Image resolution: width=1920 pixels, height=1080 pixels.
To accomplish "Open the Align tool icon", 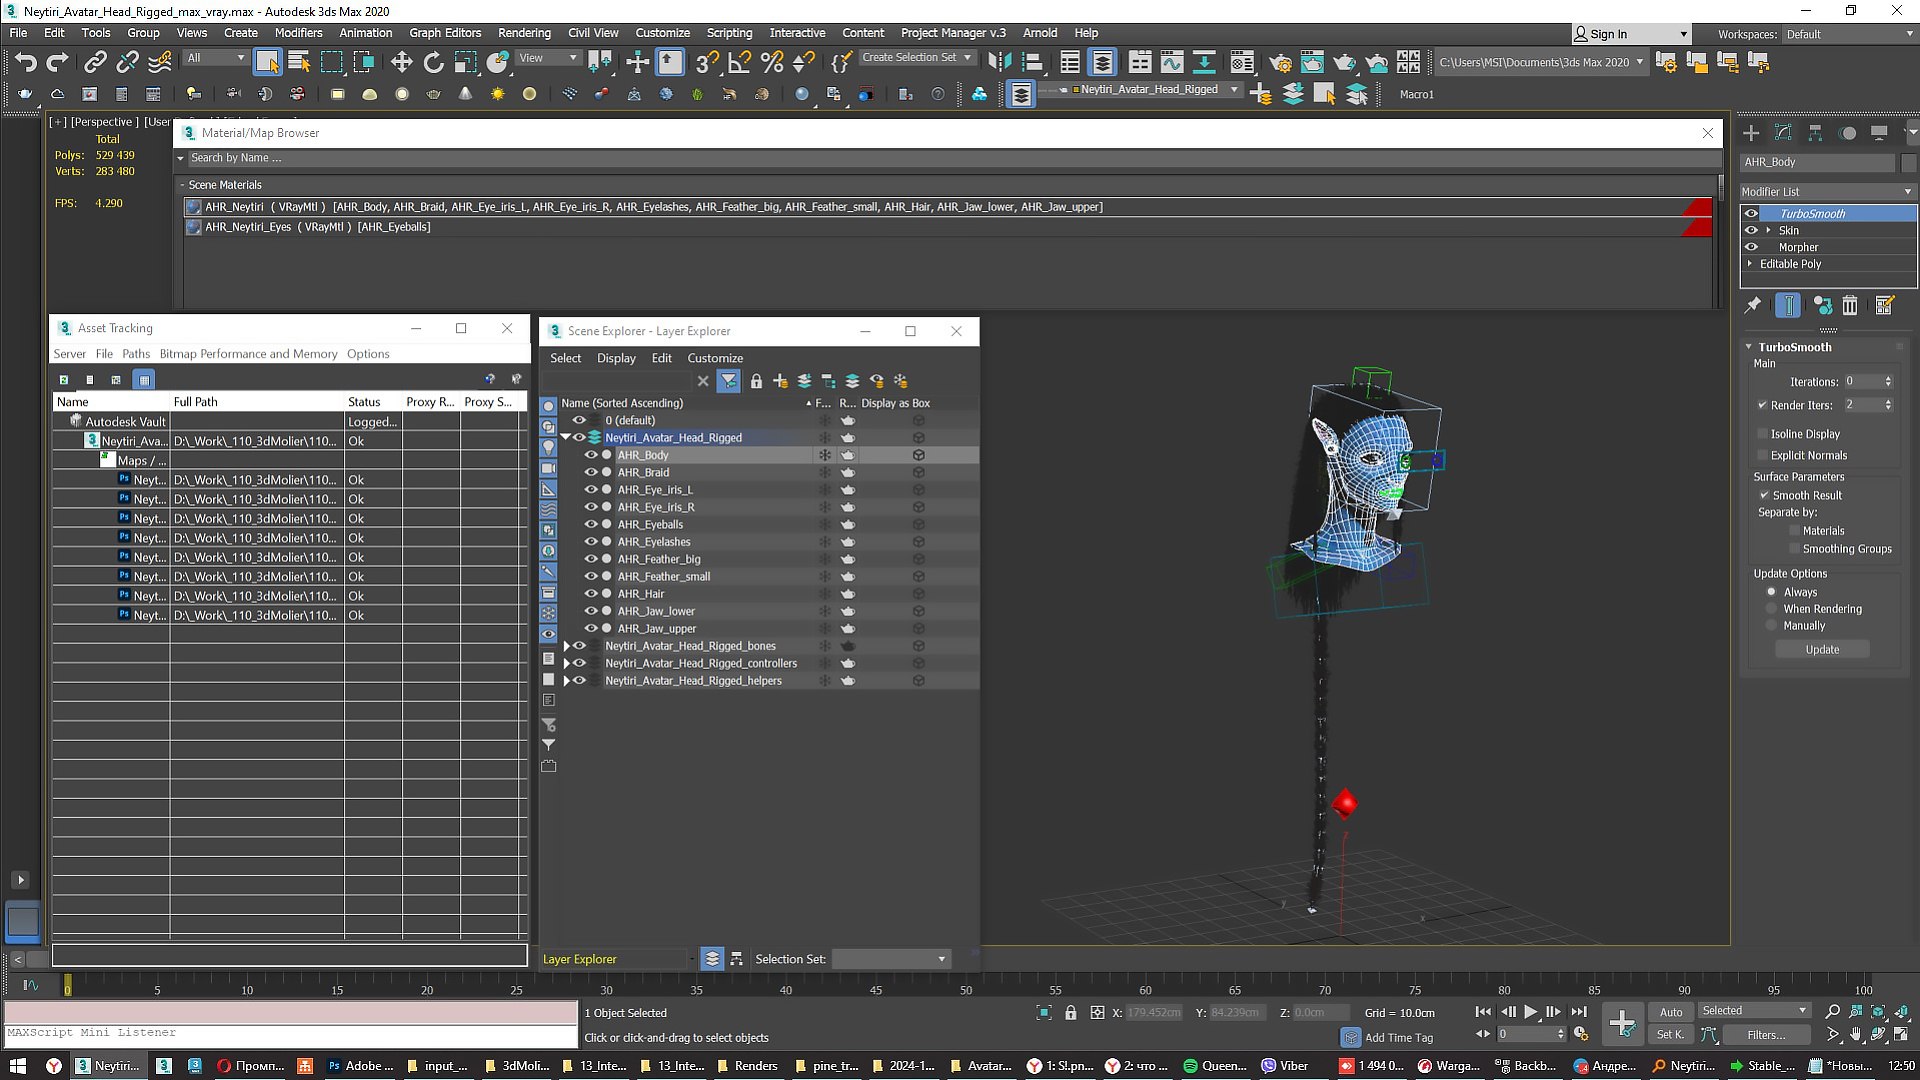I will [1031, 62].
